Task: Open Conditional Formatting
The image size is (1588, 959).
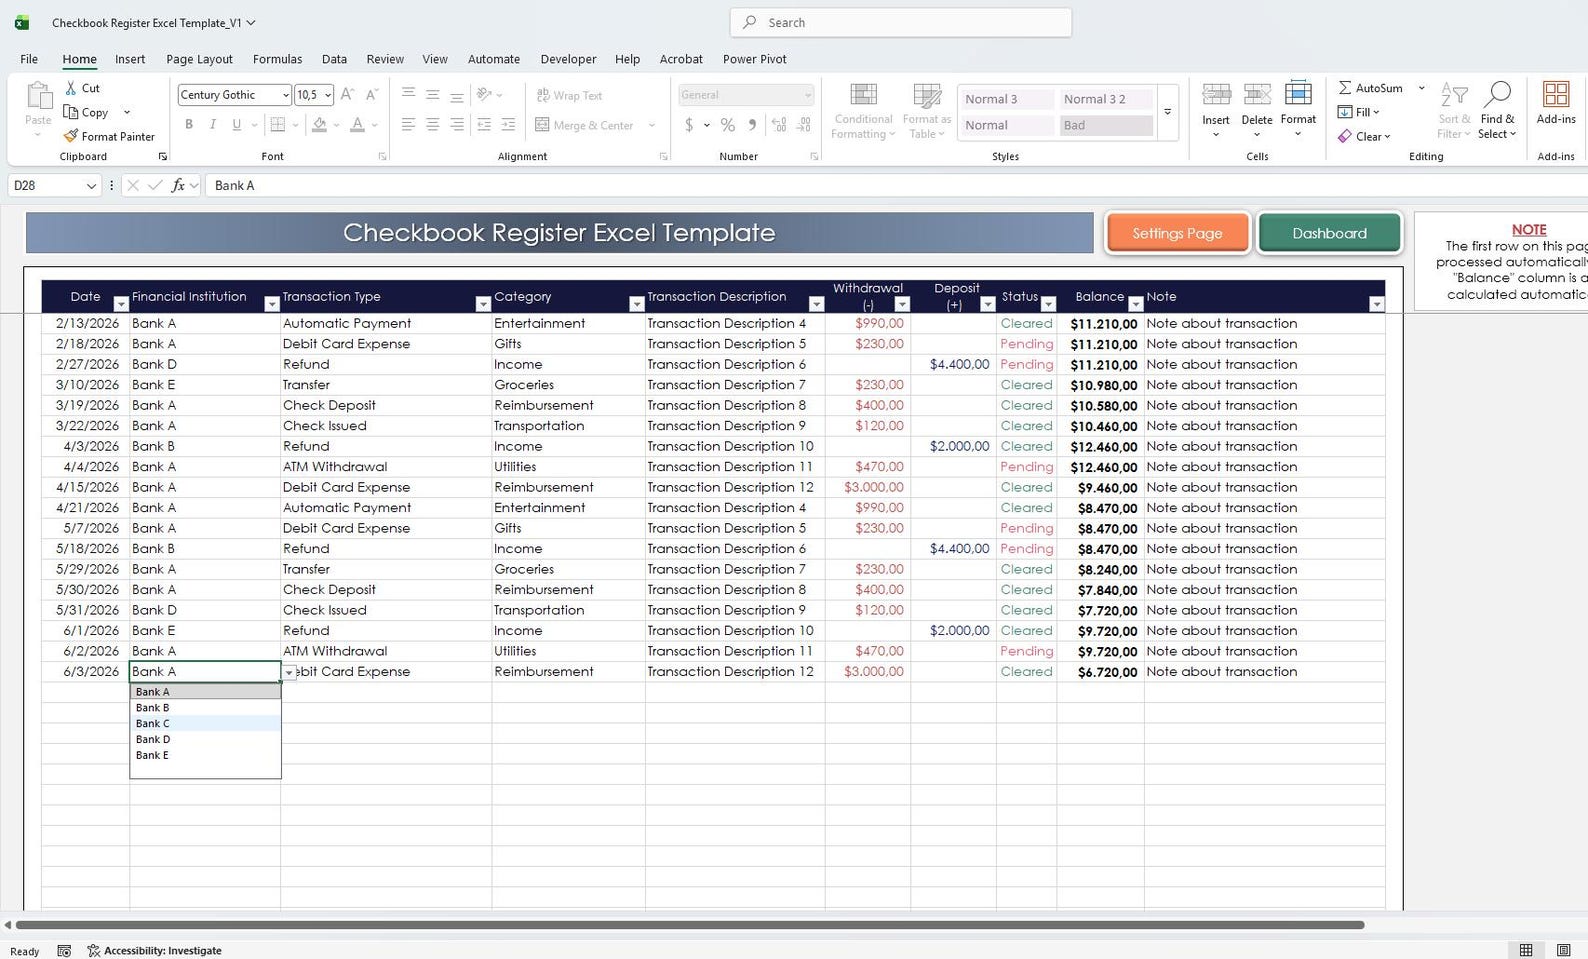Action: click(863, 110)
